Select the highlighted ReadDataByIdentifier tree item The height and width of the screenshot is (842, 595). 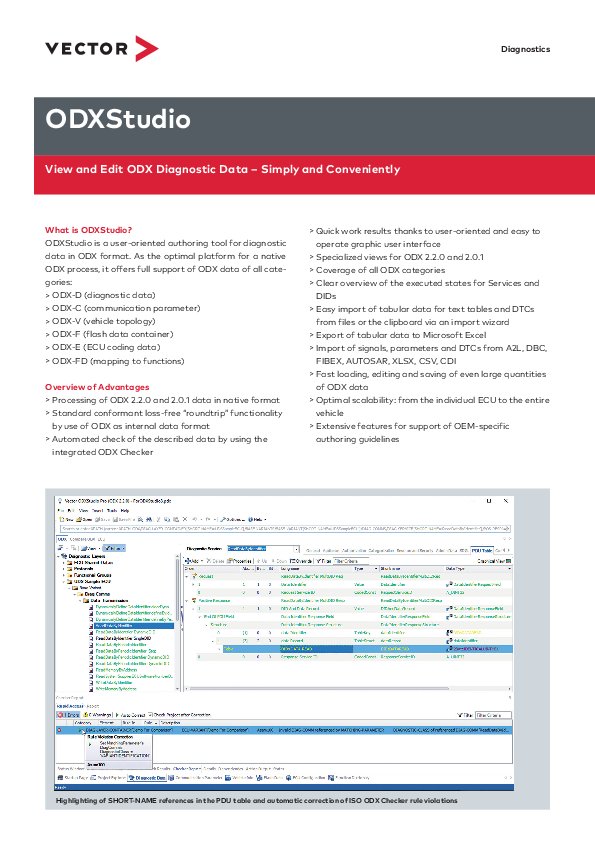(x=134, y=626)
